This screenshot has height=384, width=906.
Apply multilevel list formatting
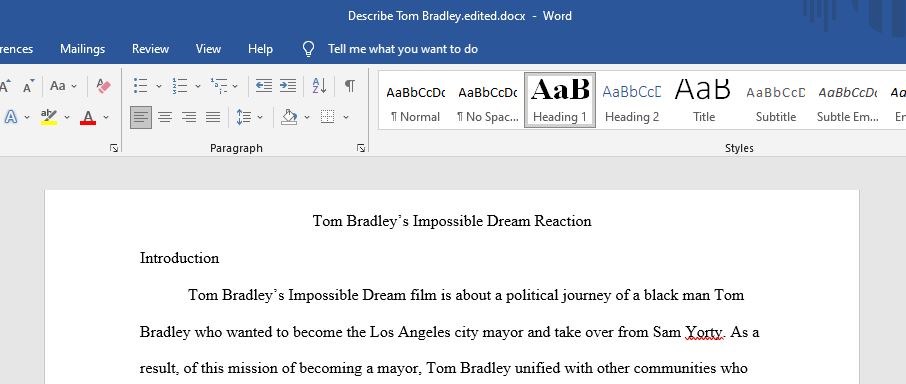click(x=219, y=86)
